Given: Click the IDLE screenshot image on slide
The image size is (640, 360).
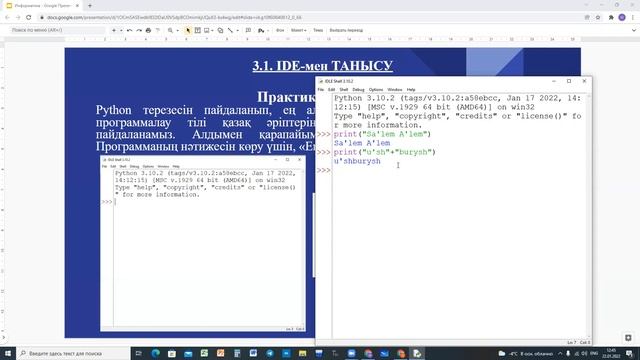Looking at the screenshot, I should [x=203, y=244].
